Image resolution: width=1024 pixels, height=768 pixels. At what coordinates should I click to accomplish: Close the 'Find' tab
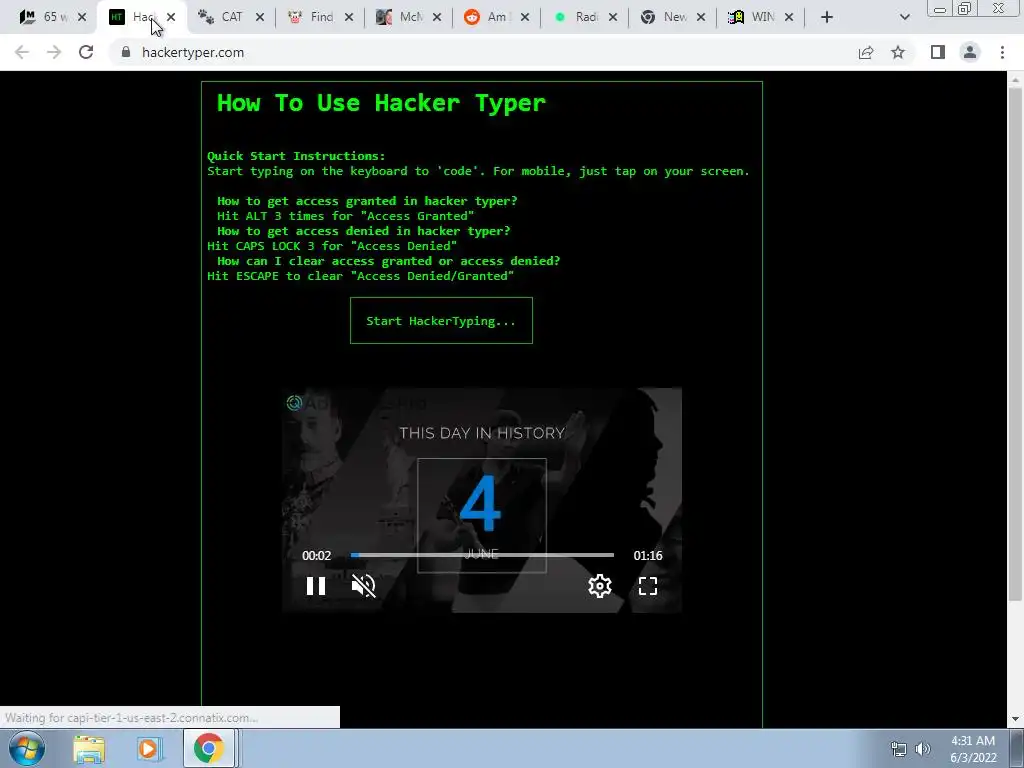[348, 17]
